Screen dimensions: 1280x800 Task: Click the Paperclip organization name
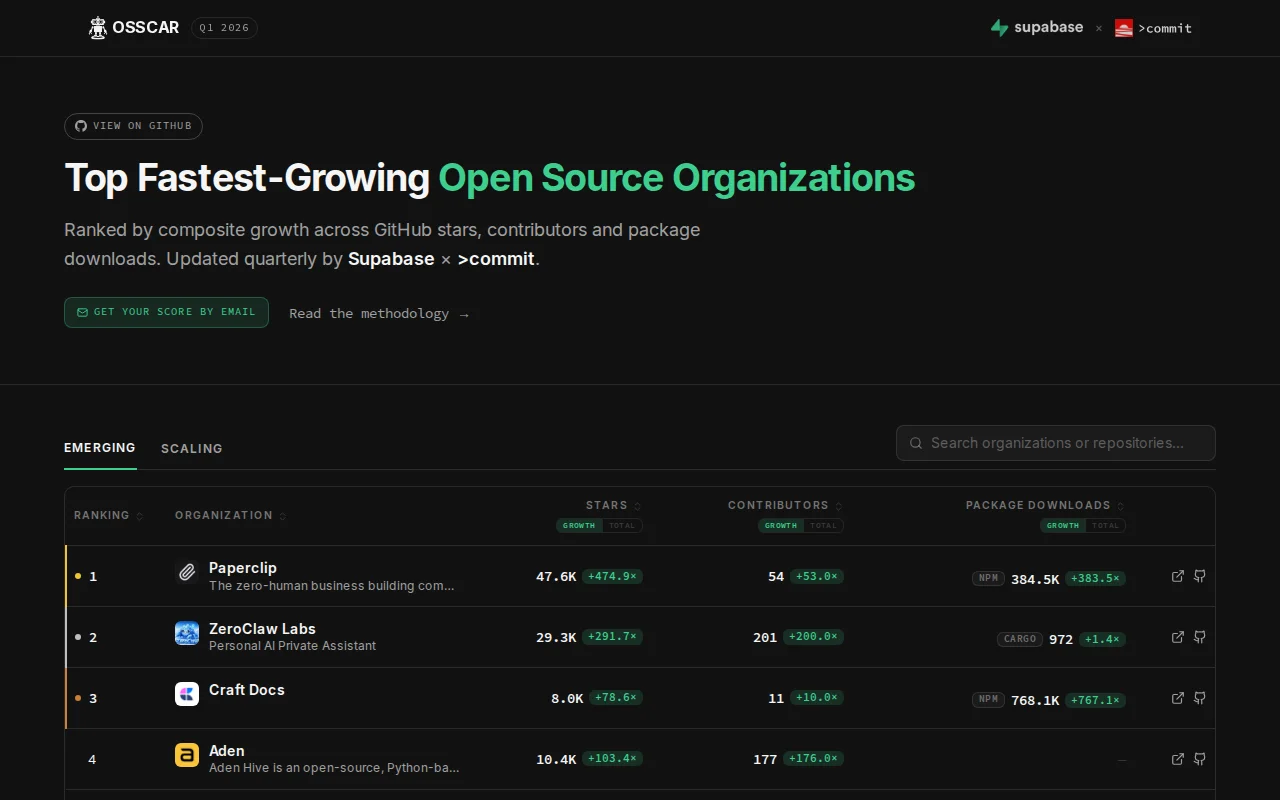[243, 567]
